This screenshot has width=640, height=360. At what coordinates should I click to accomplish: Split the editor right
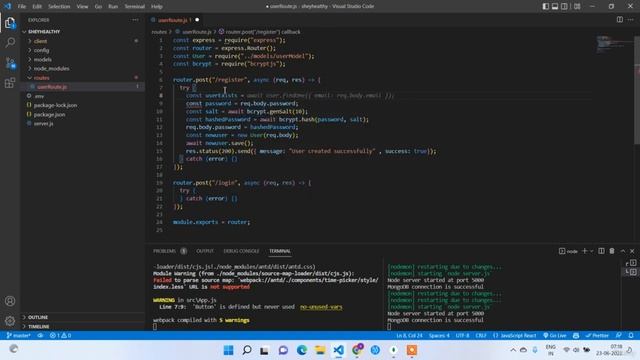pyautogui.click(x=620, y=20)
